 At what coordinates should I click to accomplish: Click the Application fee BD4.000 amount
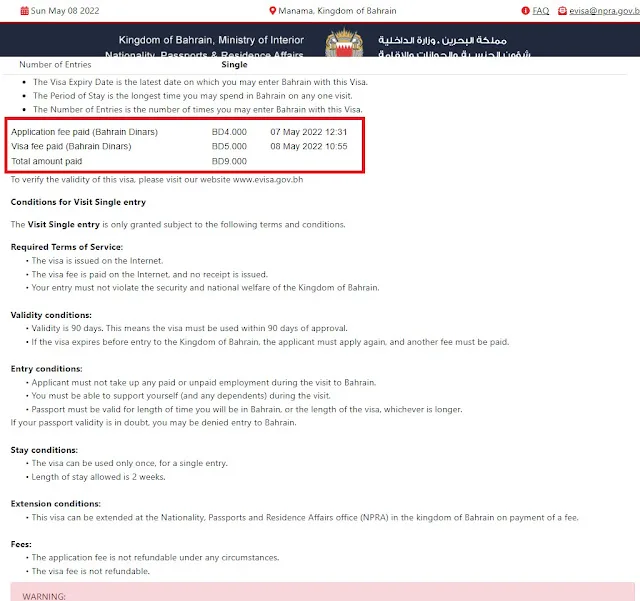[x=229, y=132]
